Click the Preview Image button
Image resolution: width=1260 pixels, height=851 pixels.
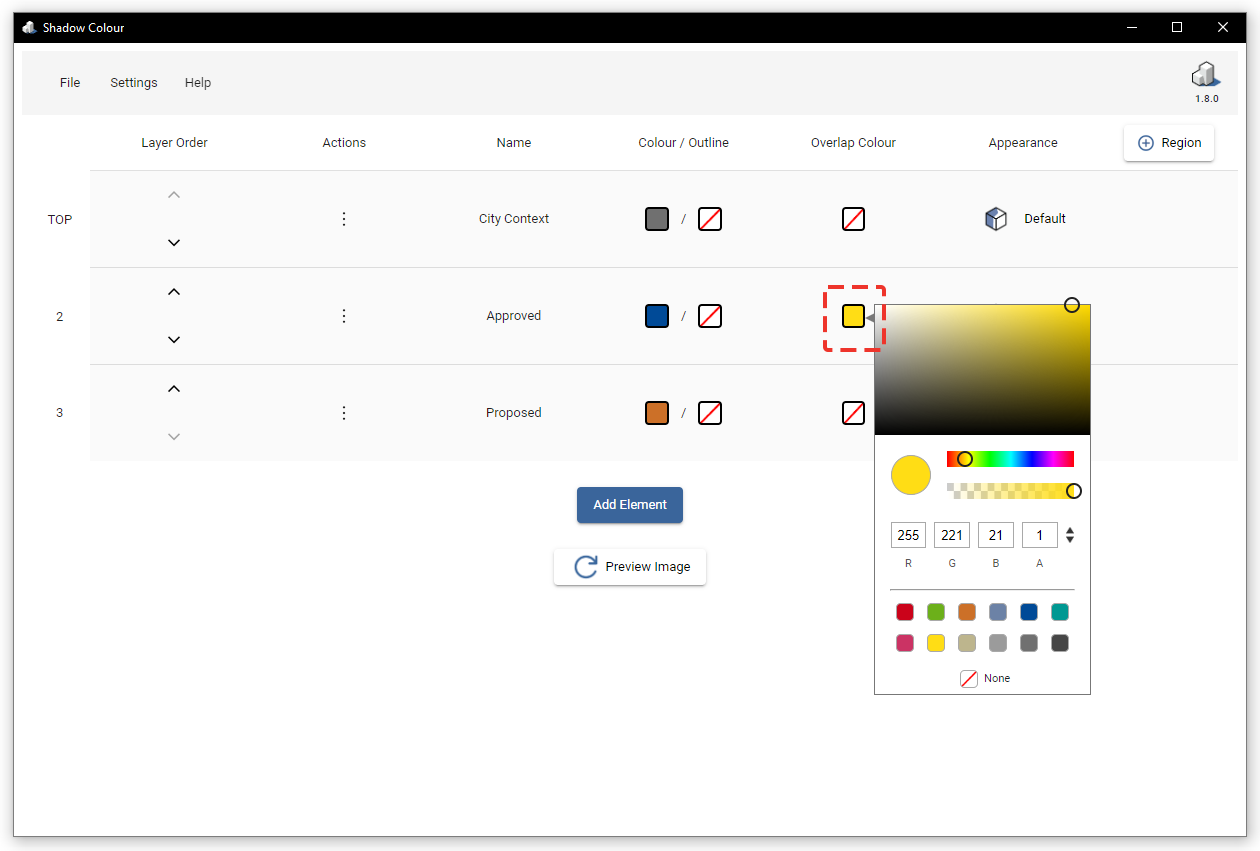[x=630, y=567]
